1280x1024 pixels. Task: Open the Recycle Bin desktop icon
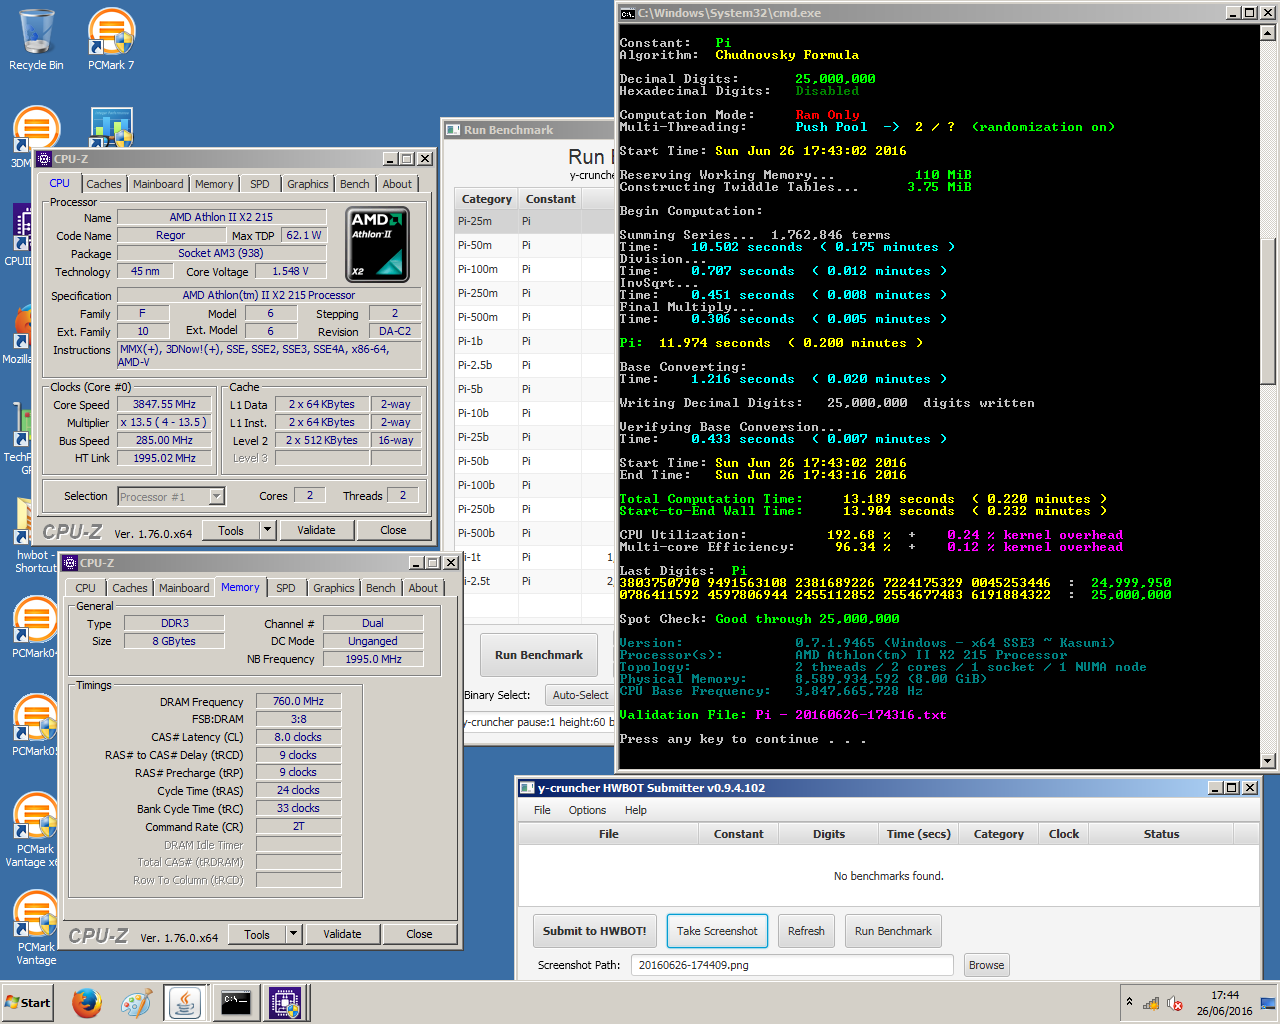[36, 40]
